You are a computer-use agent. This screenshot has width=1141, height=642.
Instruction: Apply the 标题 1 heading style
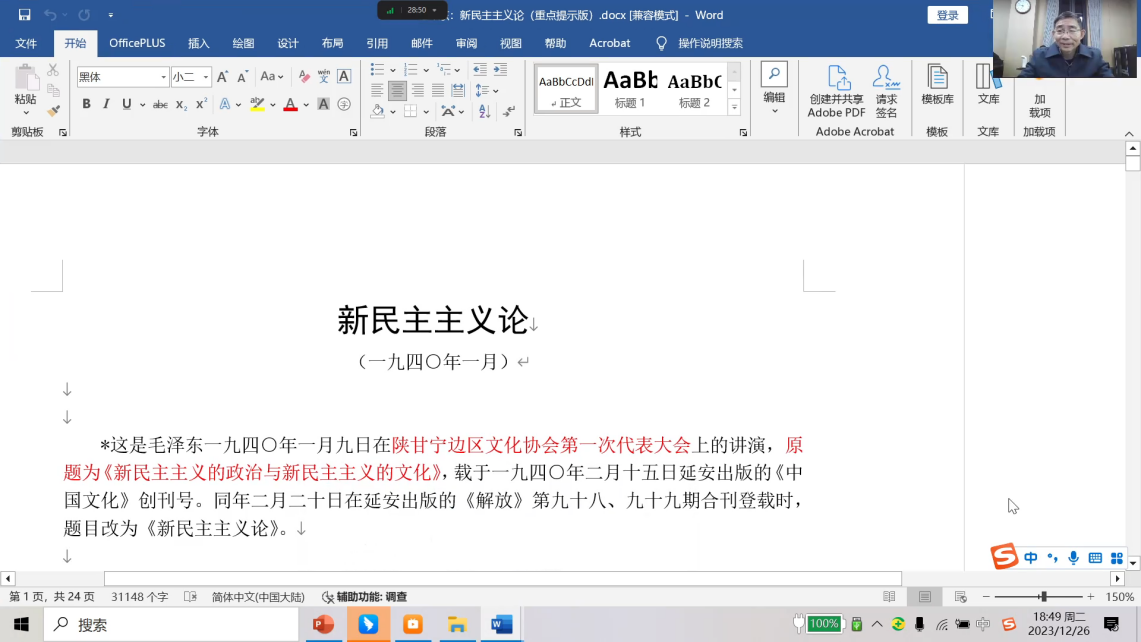tap(630, 88)
